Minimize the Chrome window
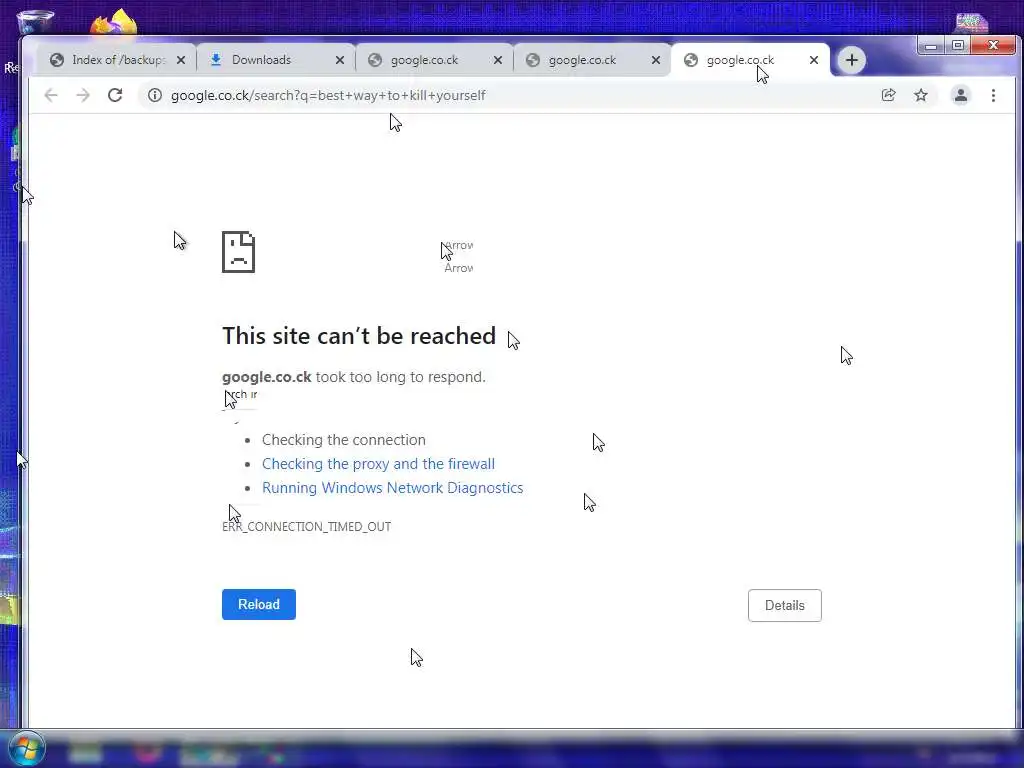1024x768 pixels. [931, 45]
